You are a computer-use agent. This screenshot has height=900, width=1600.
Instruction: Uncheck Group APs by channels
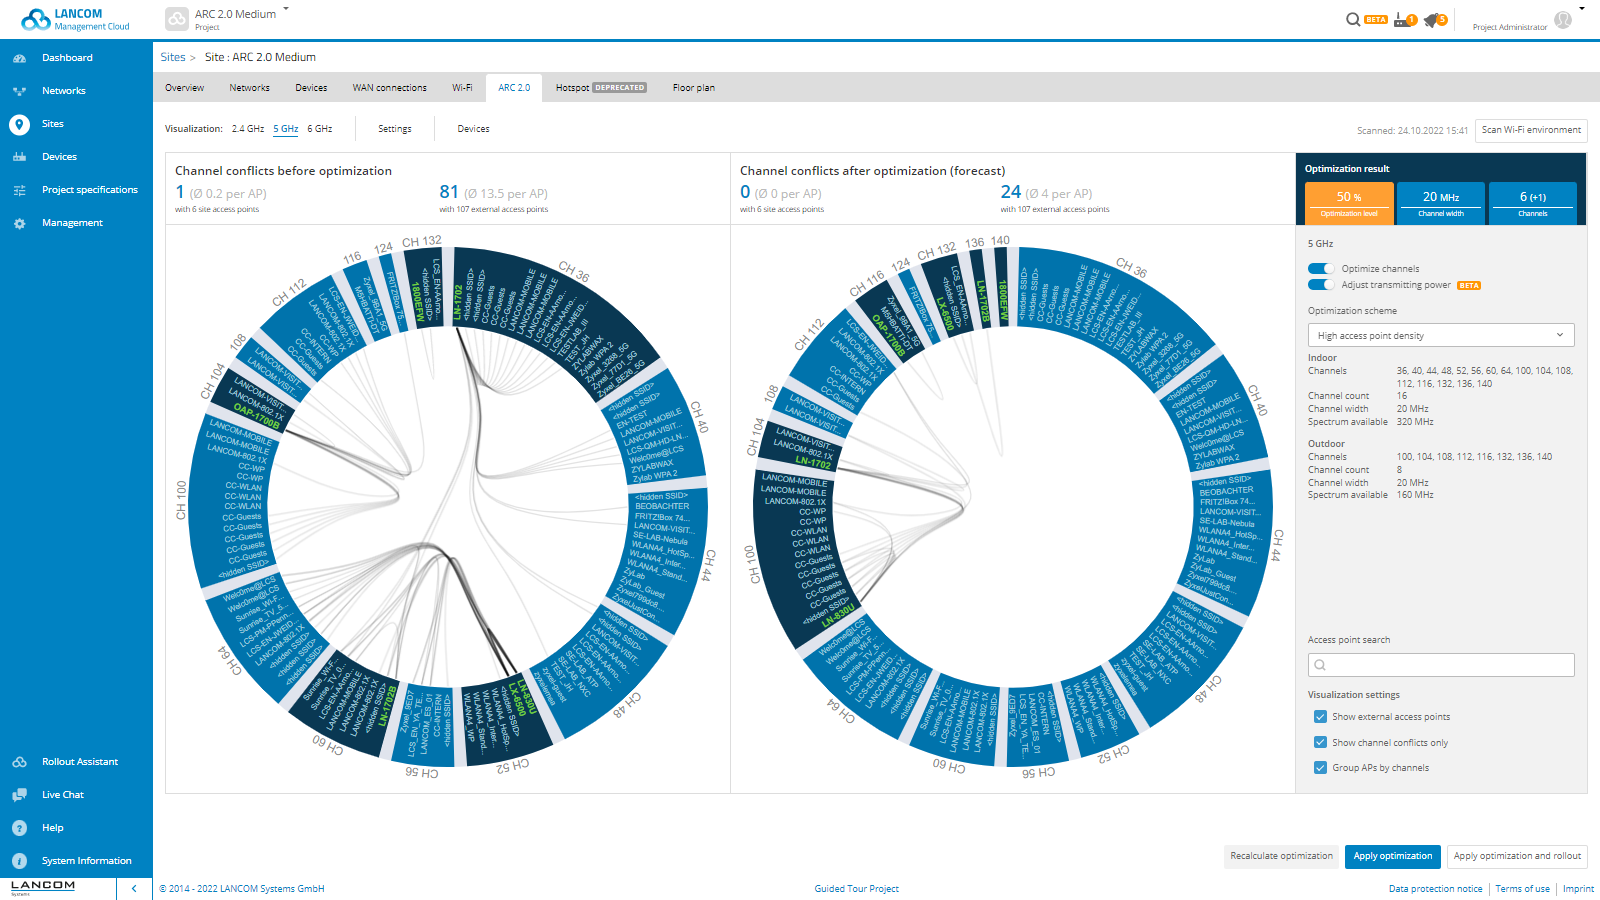(x=1320, y=767)
